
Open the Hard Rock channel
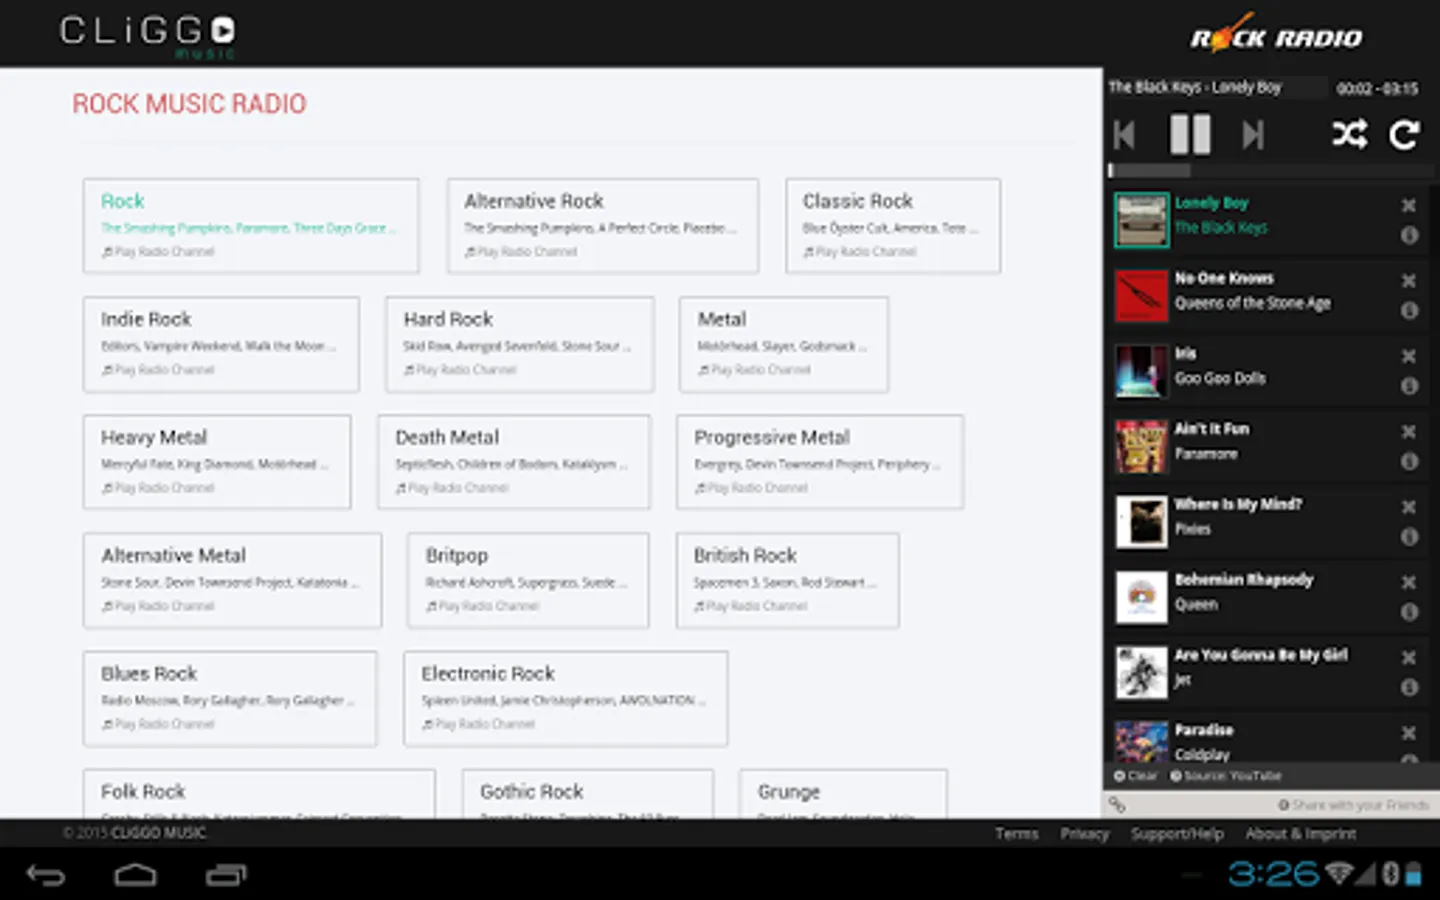click(520, 344)
